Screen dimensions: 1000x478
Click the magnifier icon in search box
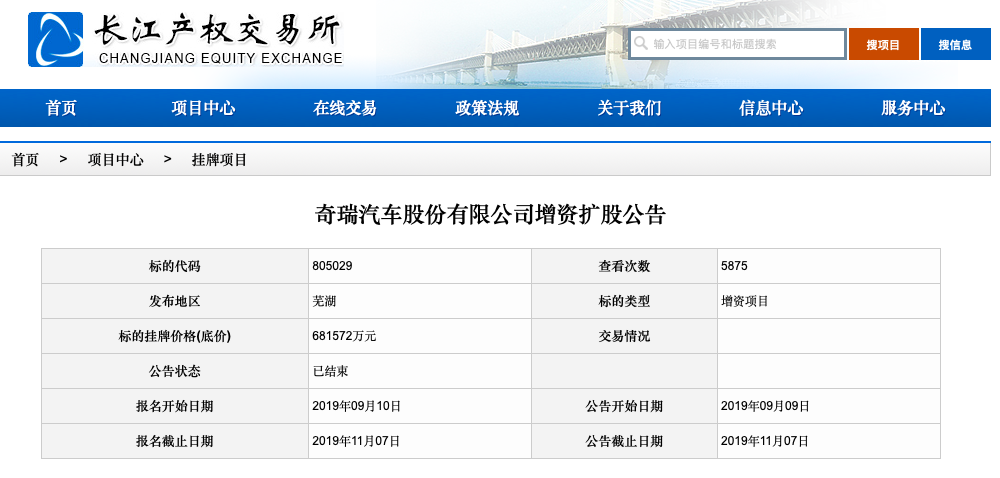pyautogui.click(x=640, y=43)
